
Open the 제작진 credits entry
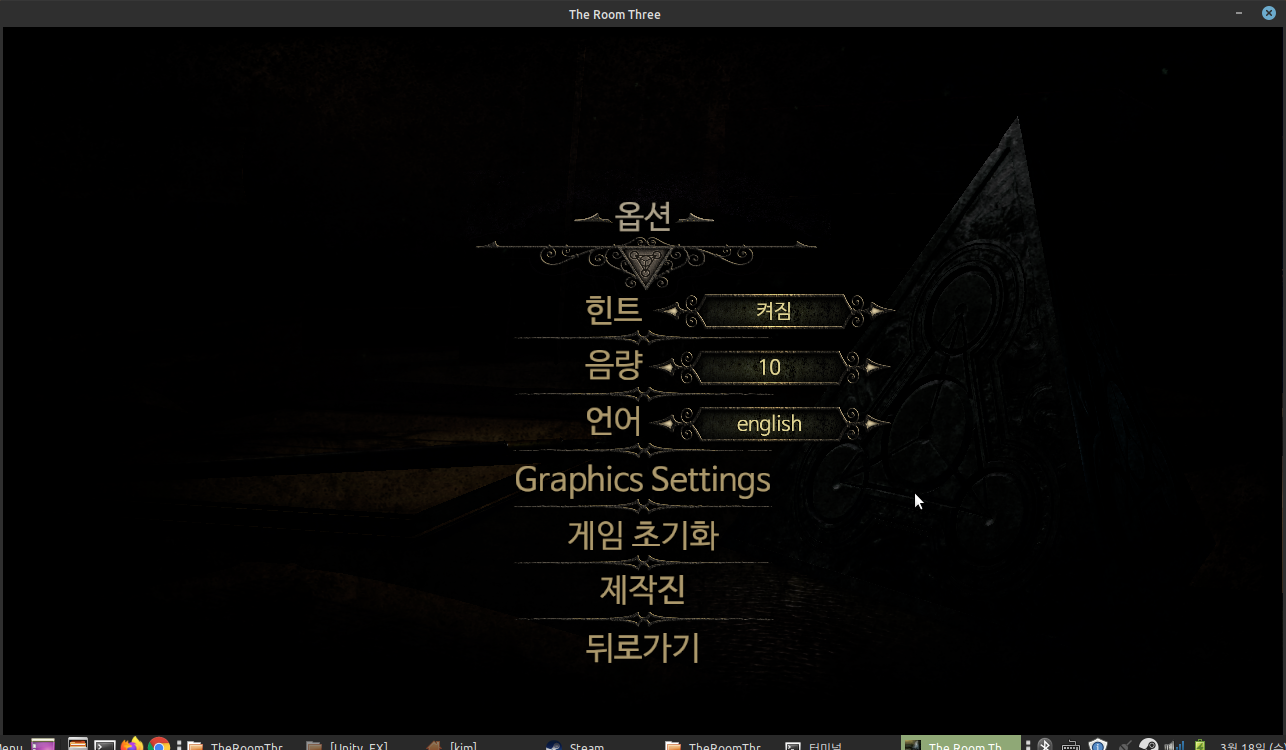pyautogui.click(x=643, y=591)
